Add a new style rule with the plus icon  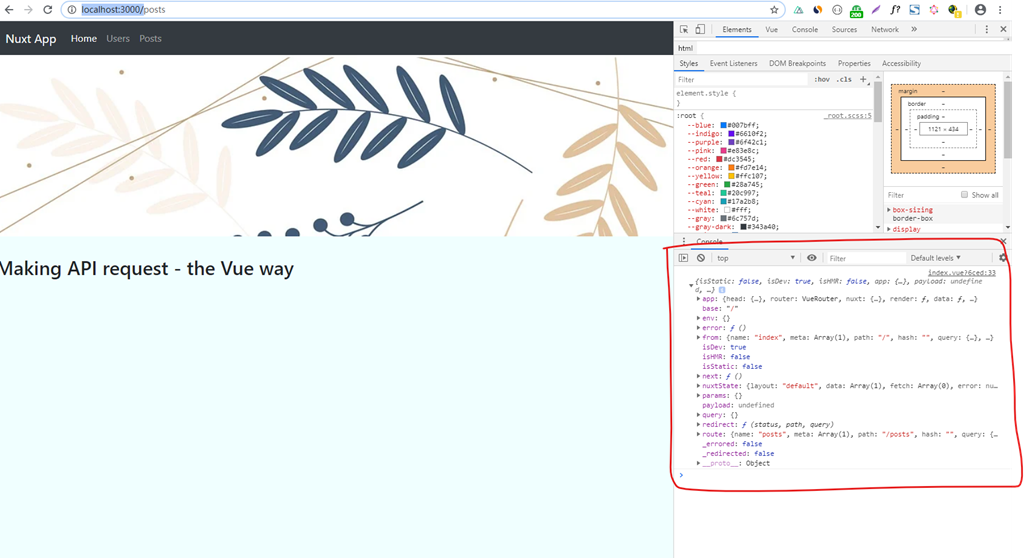[x=863, y=79]
